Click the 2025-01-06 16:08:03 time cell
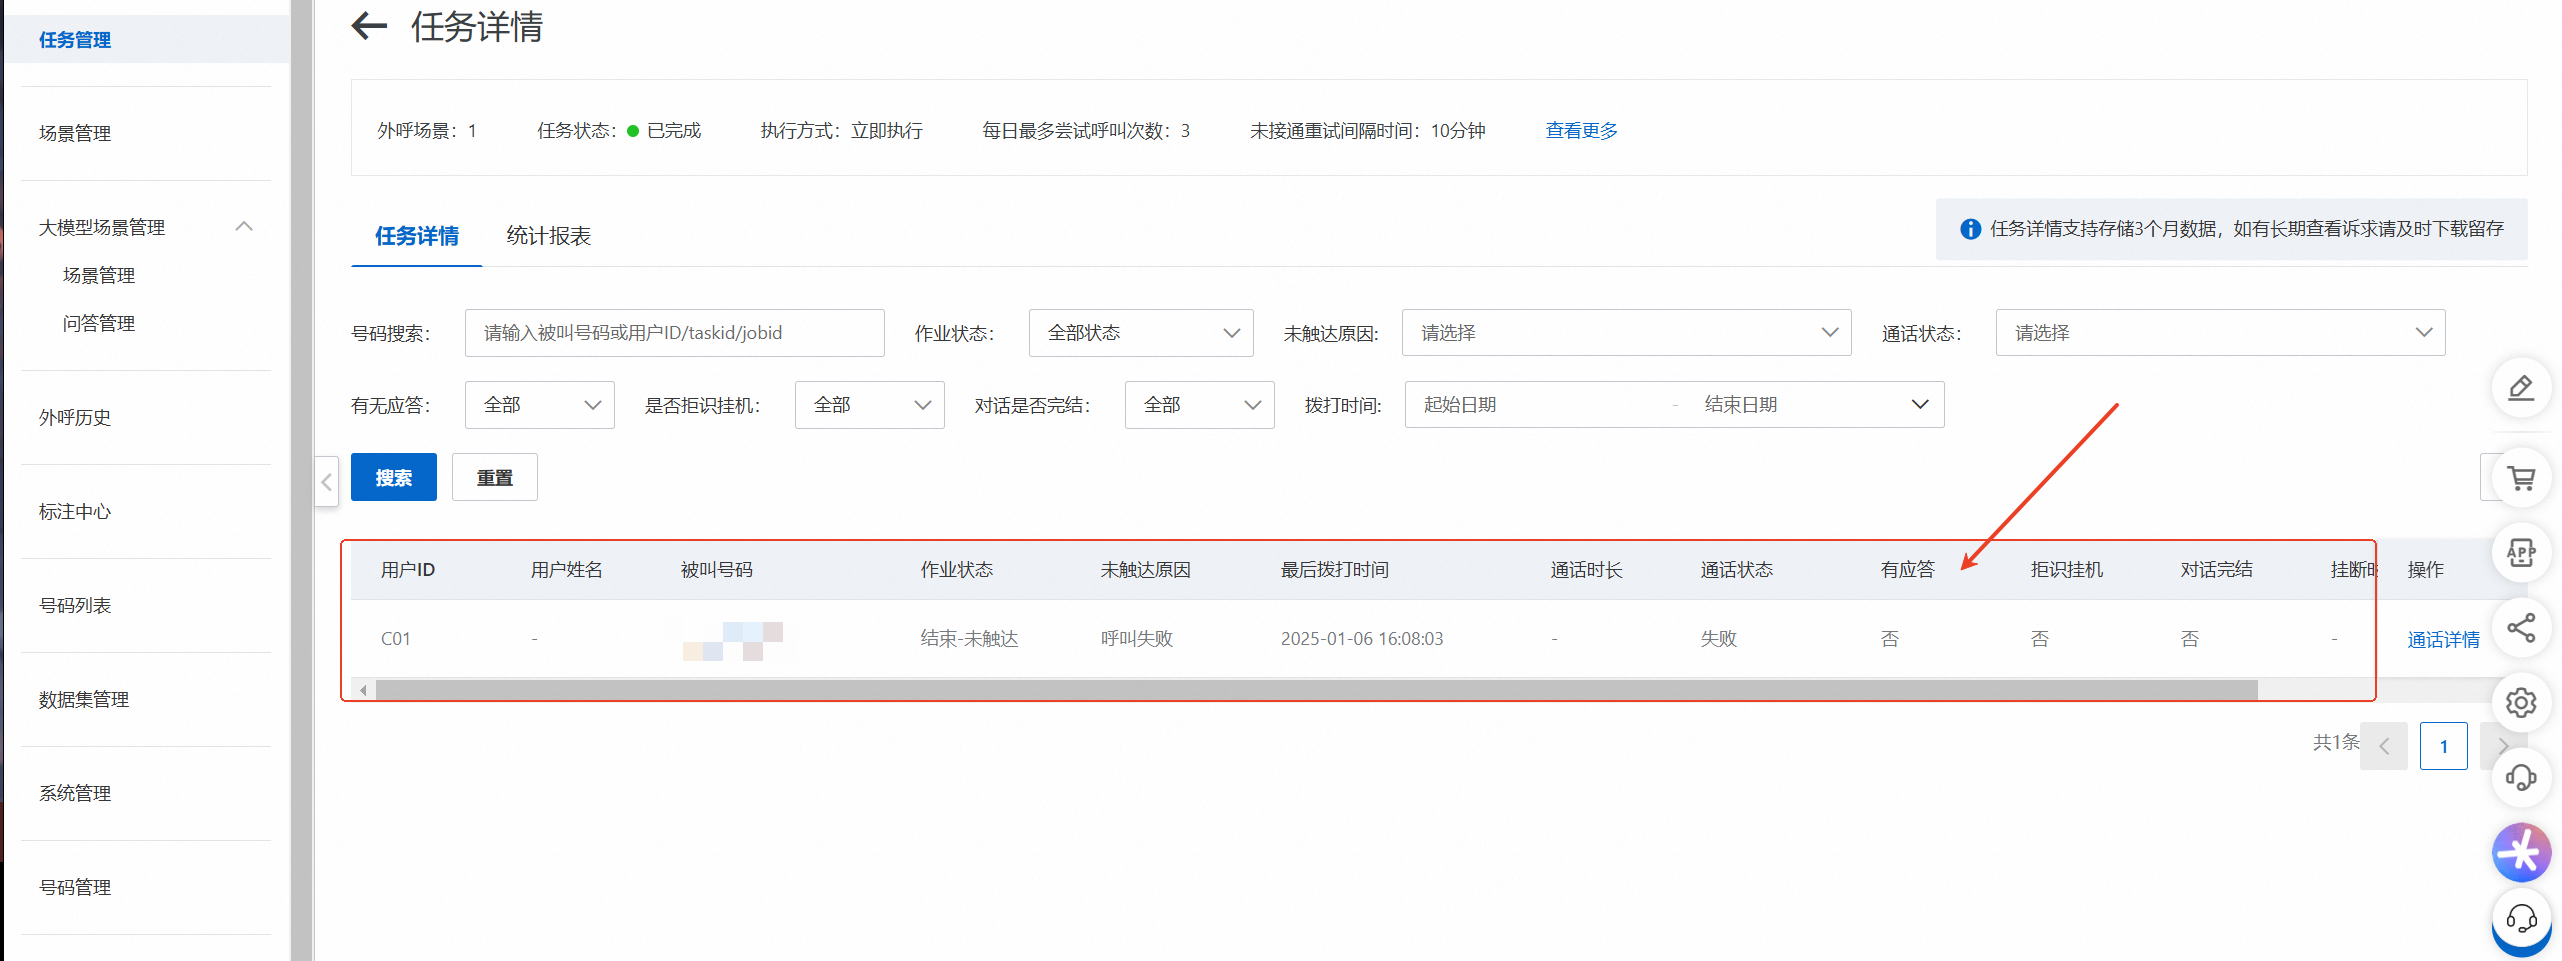Screen dimensions: 2562x961 [1362, 639]
